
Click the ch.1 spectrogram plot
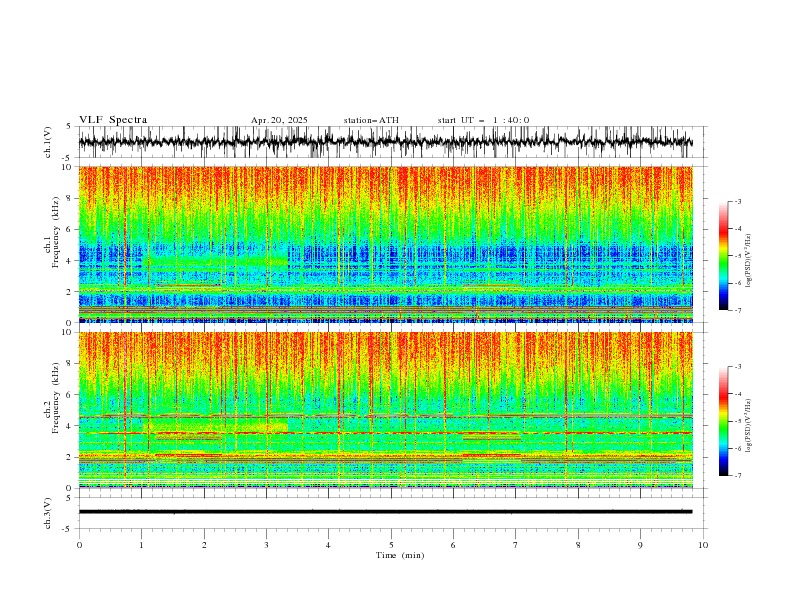[x=386, y=244]
